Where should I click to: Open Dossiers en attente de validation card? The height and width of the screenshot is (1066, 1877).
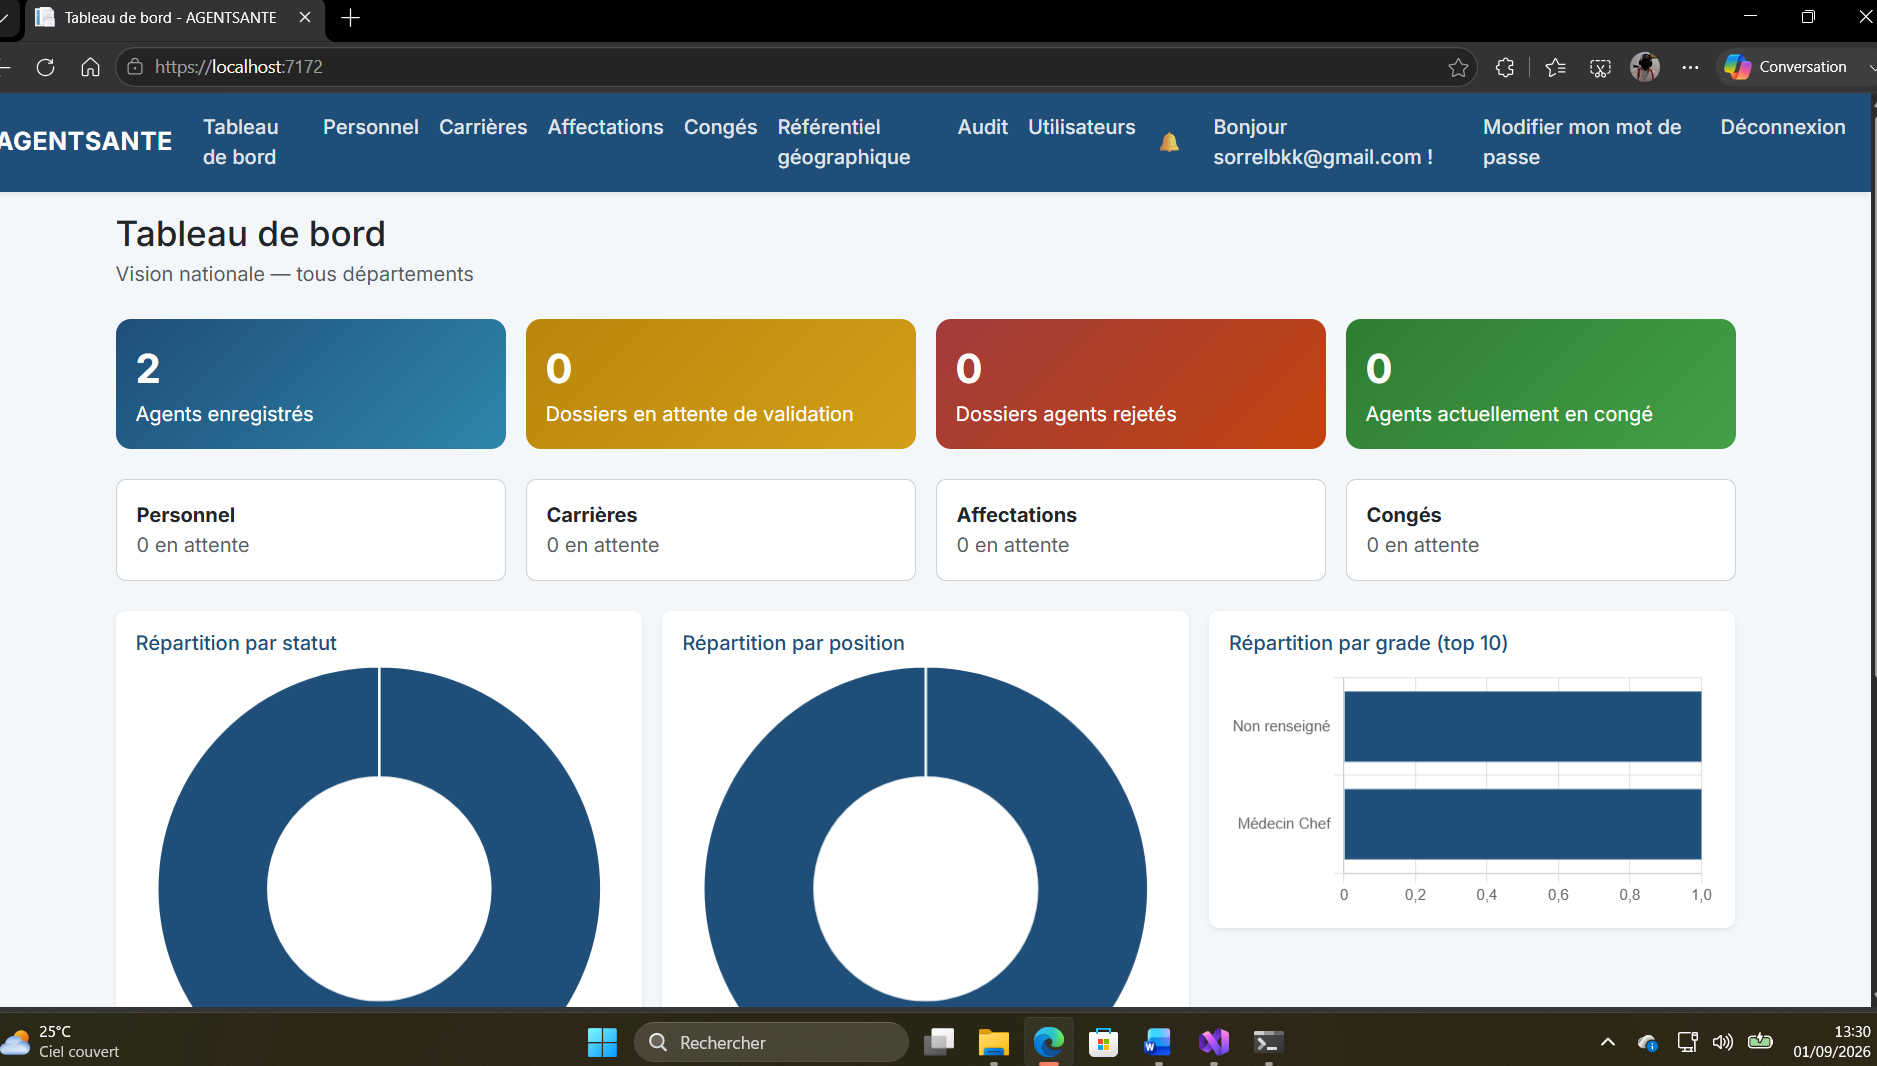[x=721, y=384]
